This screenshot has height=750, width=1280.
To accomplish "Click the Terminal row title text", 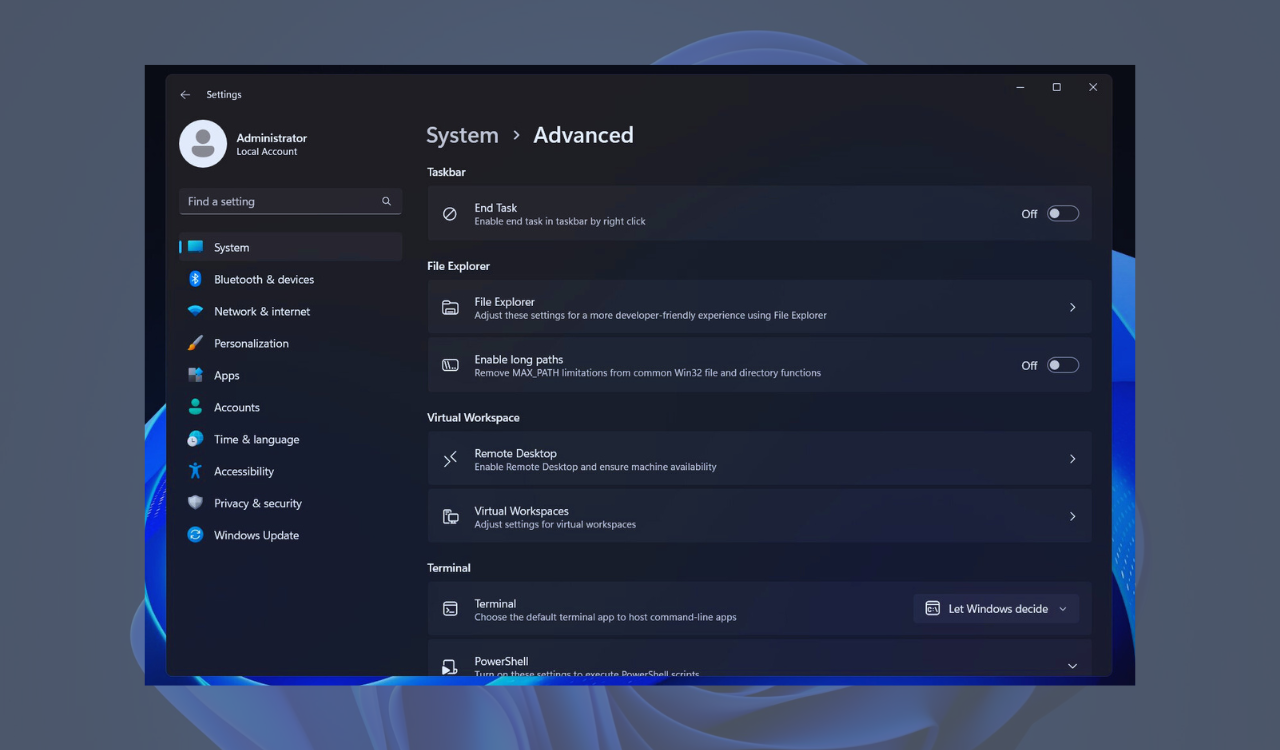I will pos(495,603).
